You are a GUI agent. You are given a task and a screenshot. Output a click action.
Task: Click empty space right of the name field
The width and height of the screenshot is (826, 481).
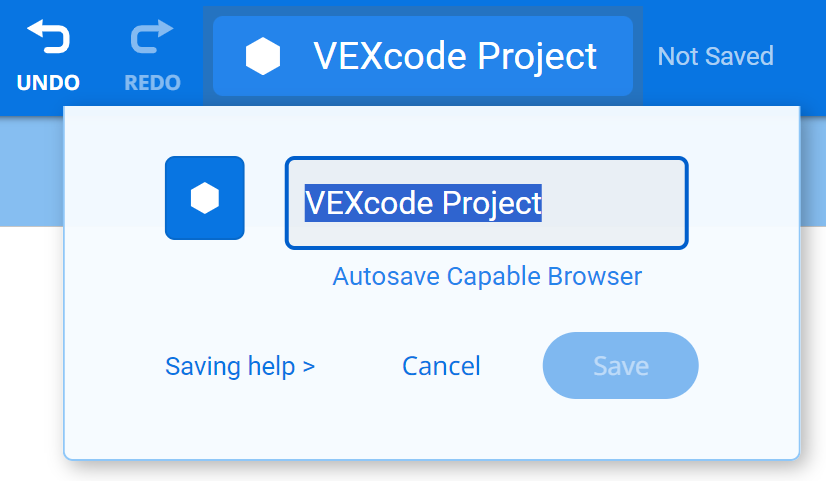coord(744,203)
